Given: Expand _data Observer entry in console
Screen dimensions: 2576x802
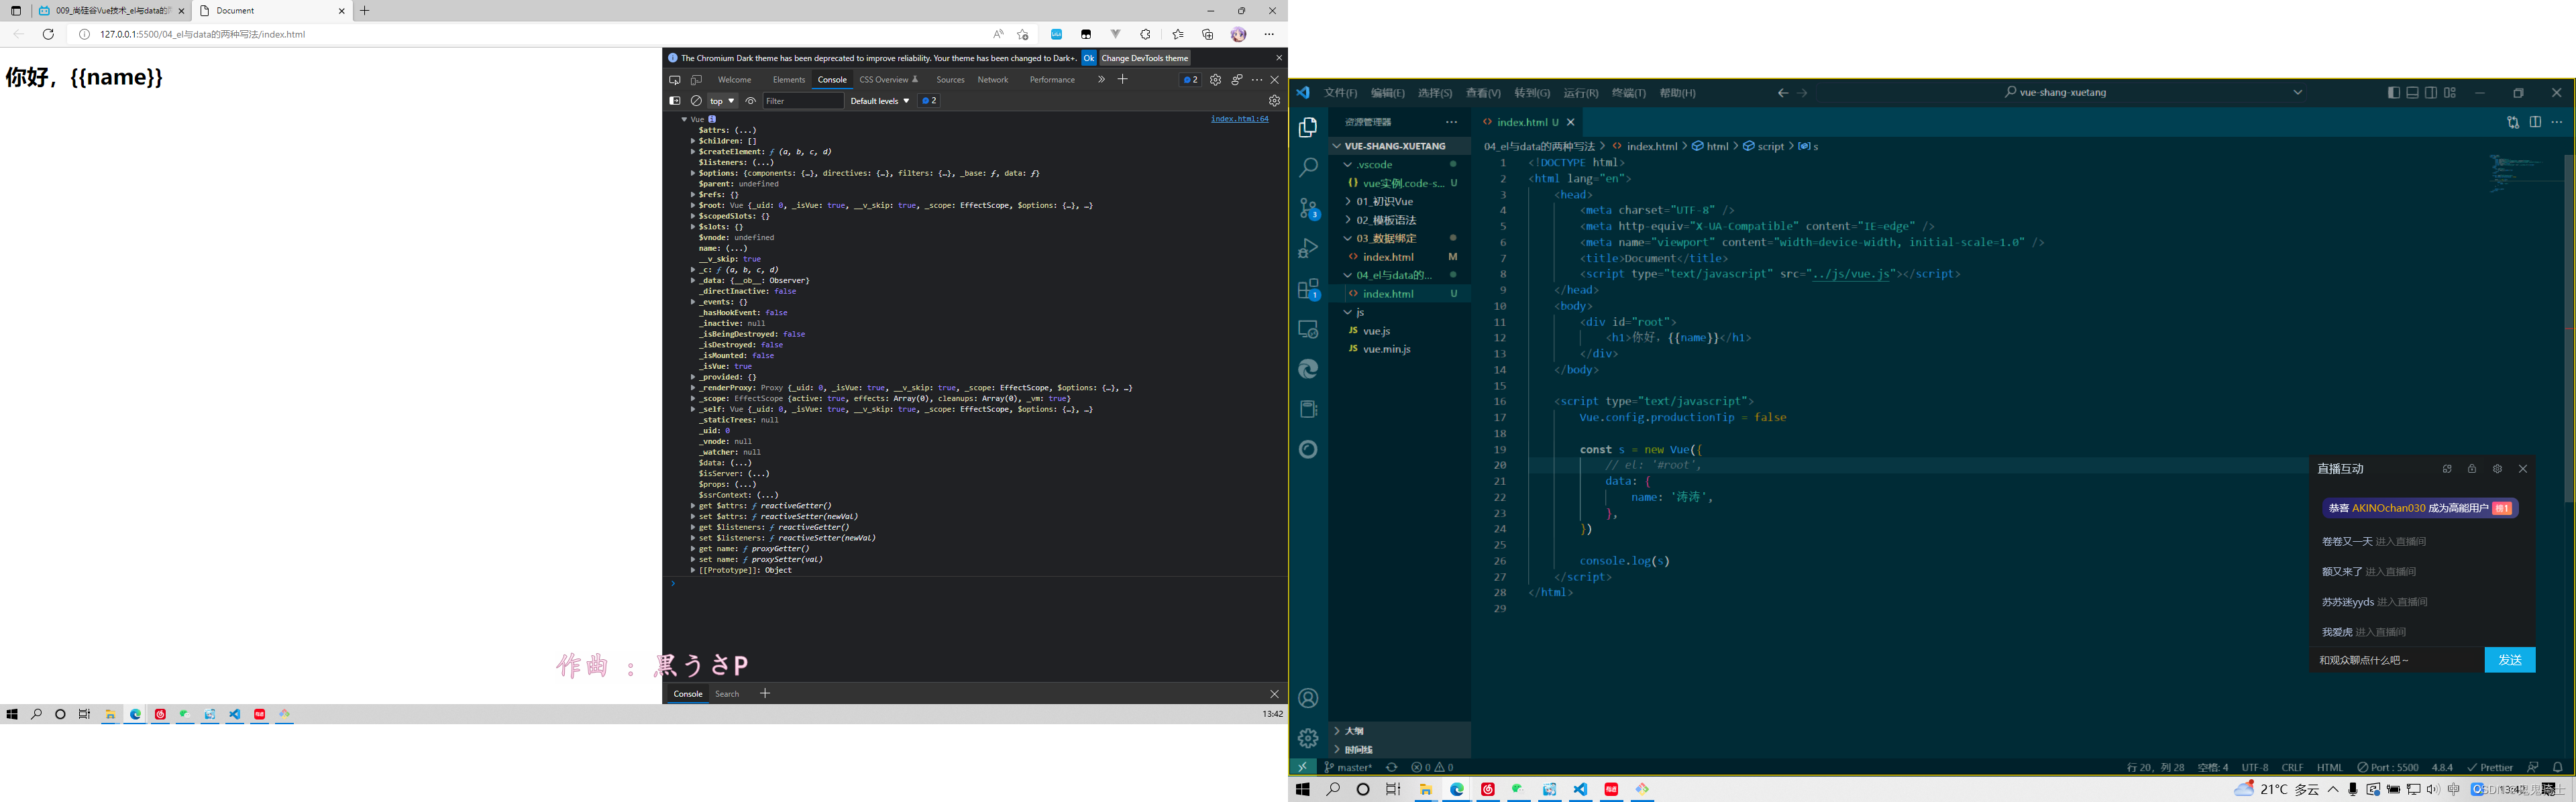Looking at the screenshot, I should [x=692, y=280].
